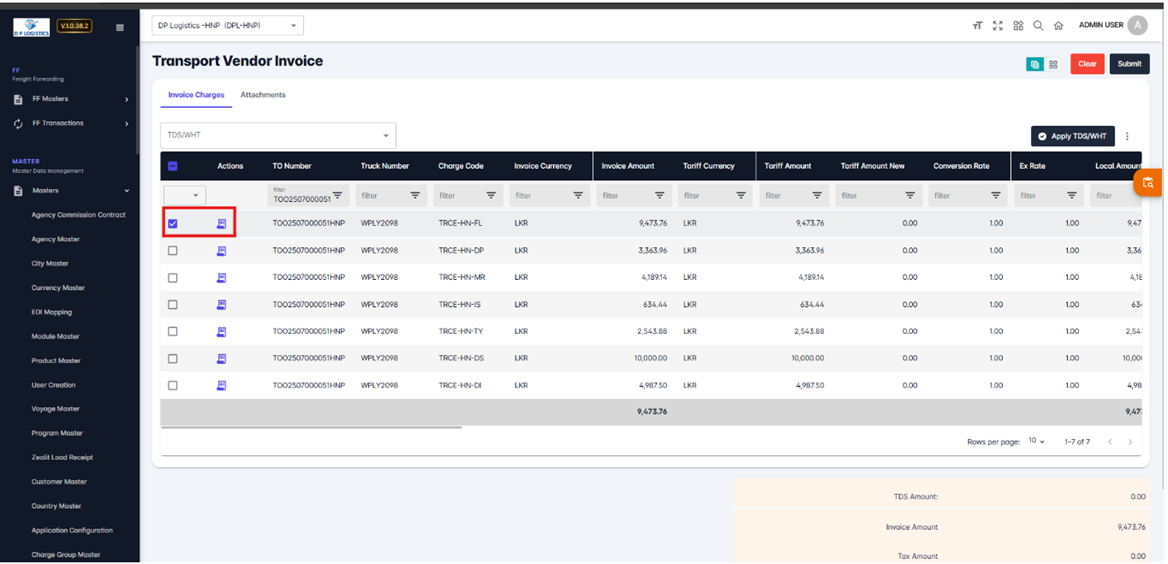Viewport: 1168px width, 564px height.
Task: Click the font size icon in header
Action: pyautogui.click(x=977, y=26)
